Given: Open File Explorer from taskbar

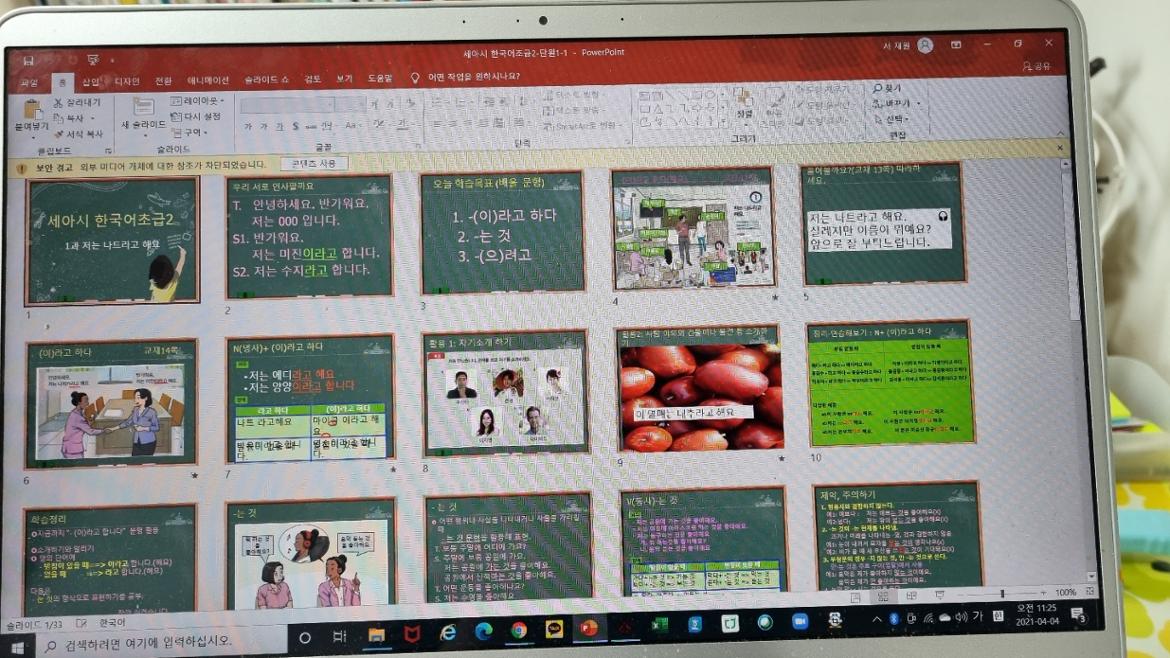Looking at the screenshot, I should pos(376,635).
